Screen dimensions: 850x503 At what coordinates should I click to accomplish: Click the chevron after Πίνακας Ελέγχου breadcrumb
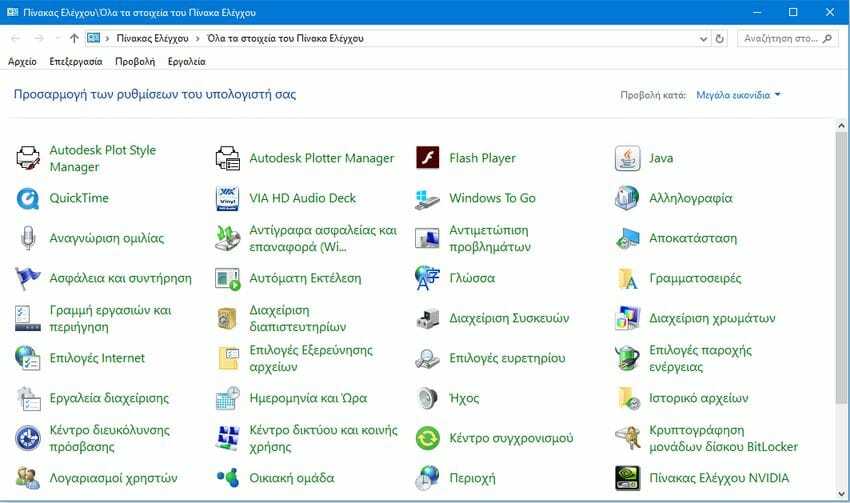click(x=197, y=38)
